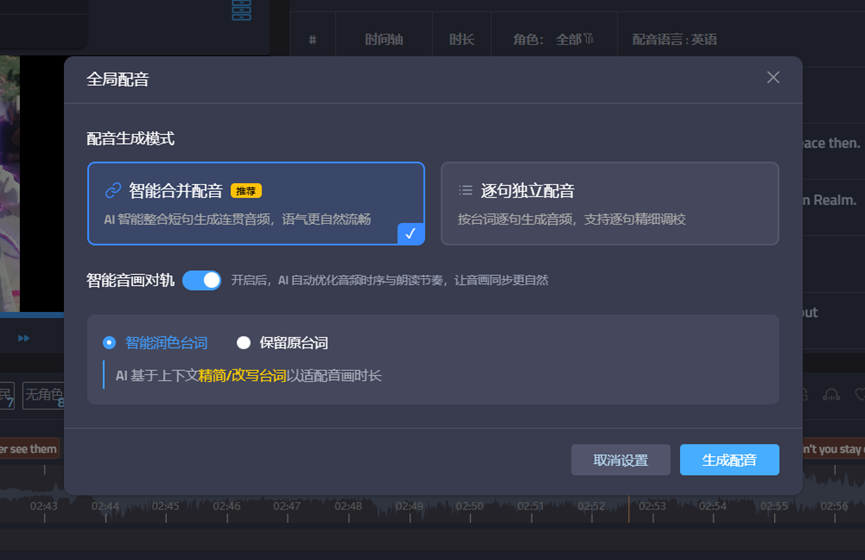This screenshot has width=865, height=560.
Task: Click the 取消设置 button
Action: click(x=620, y=460)
